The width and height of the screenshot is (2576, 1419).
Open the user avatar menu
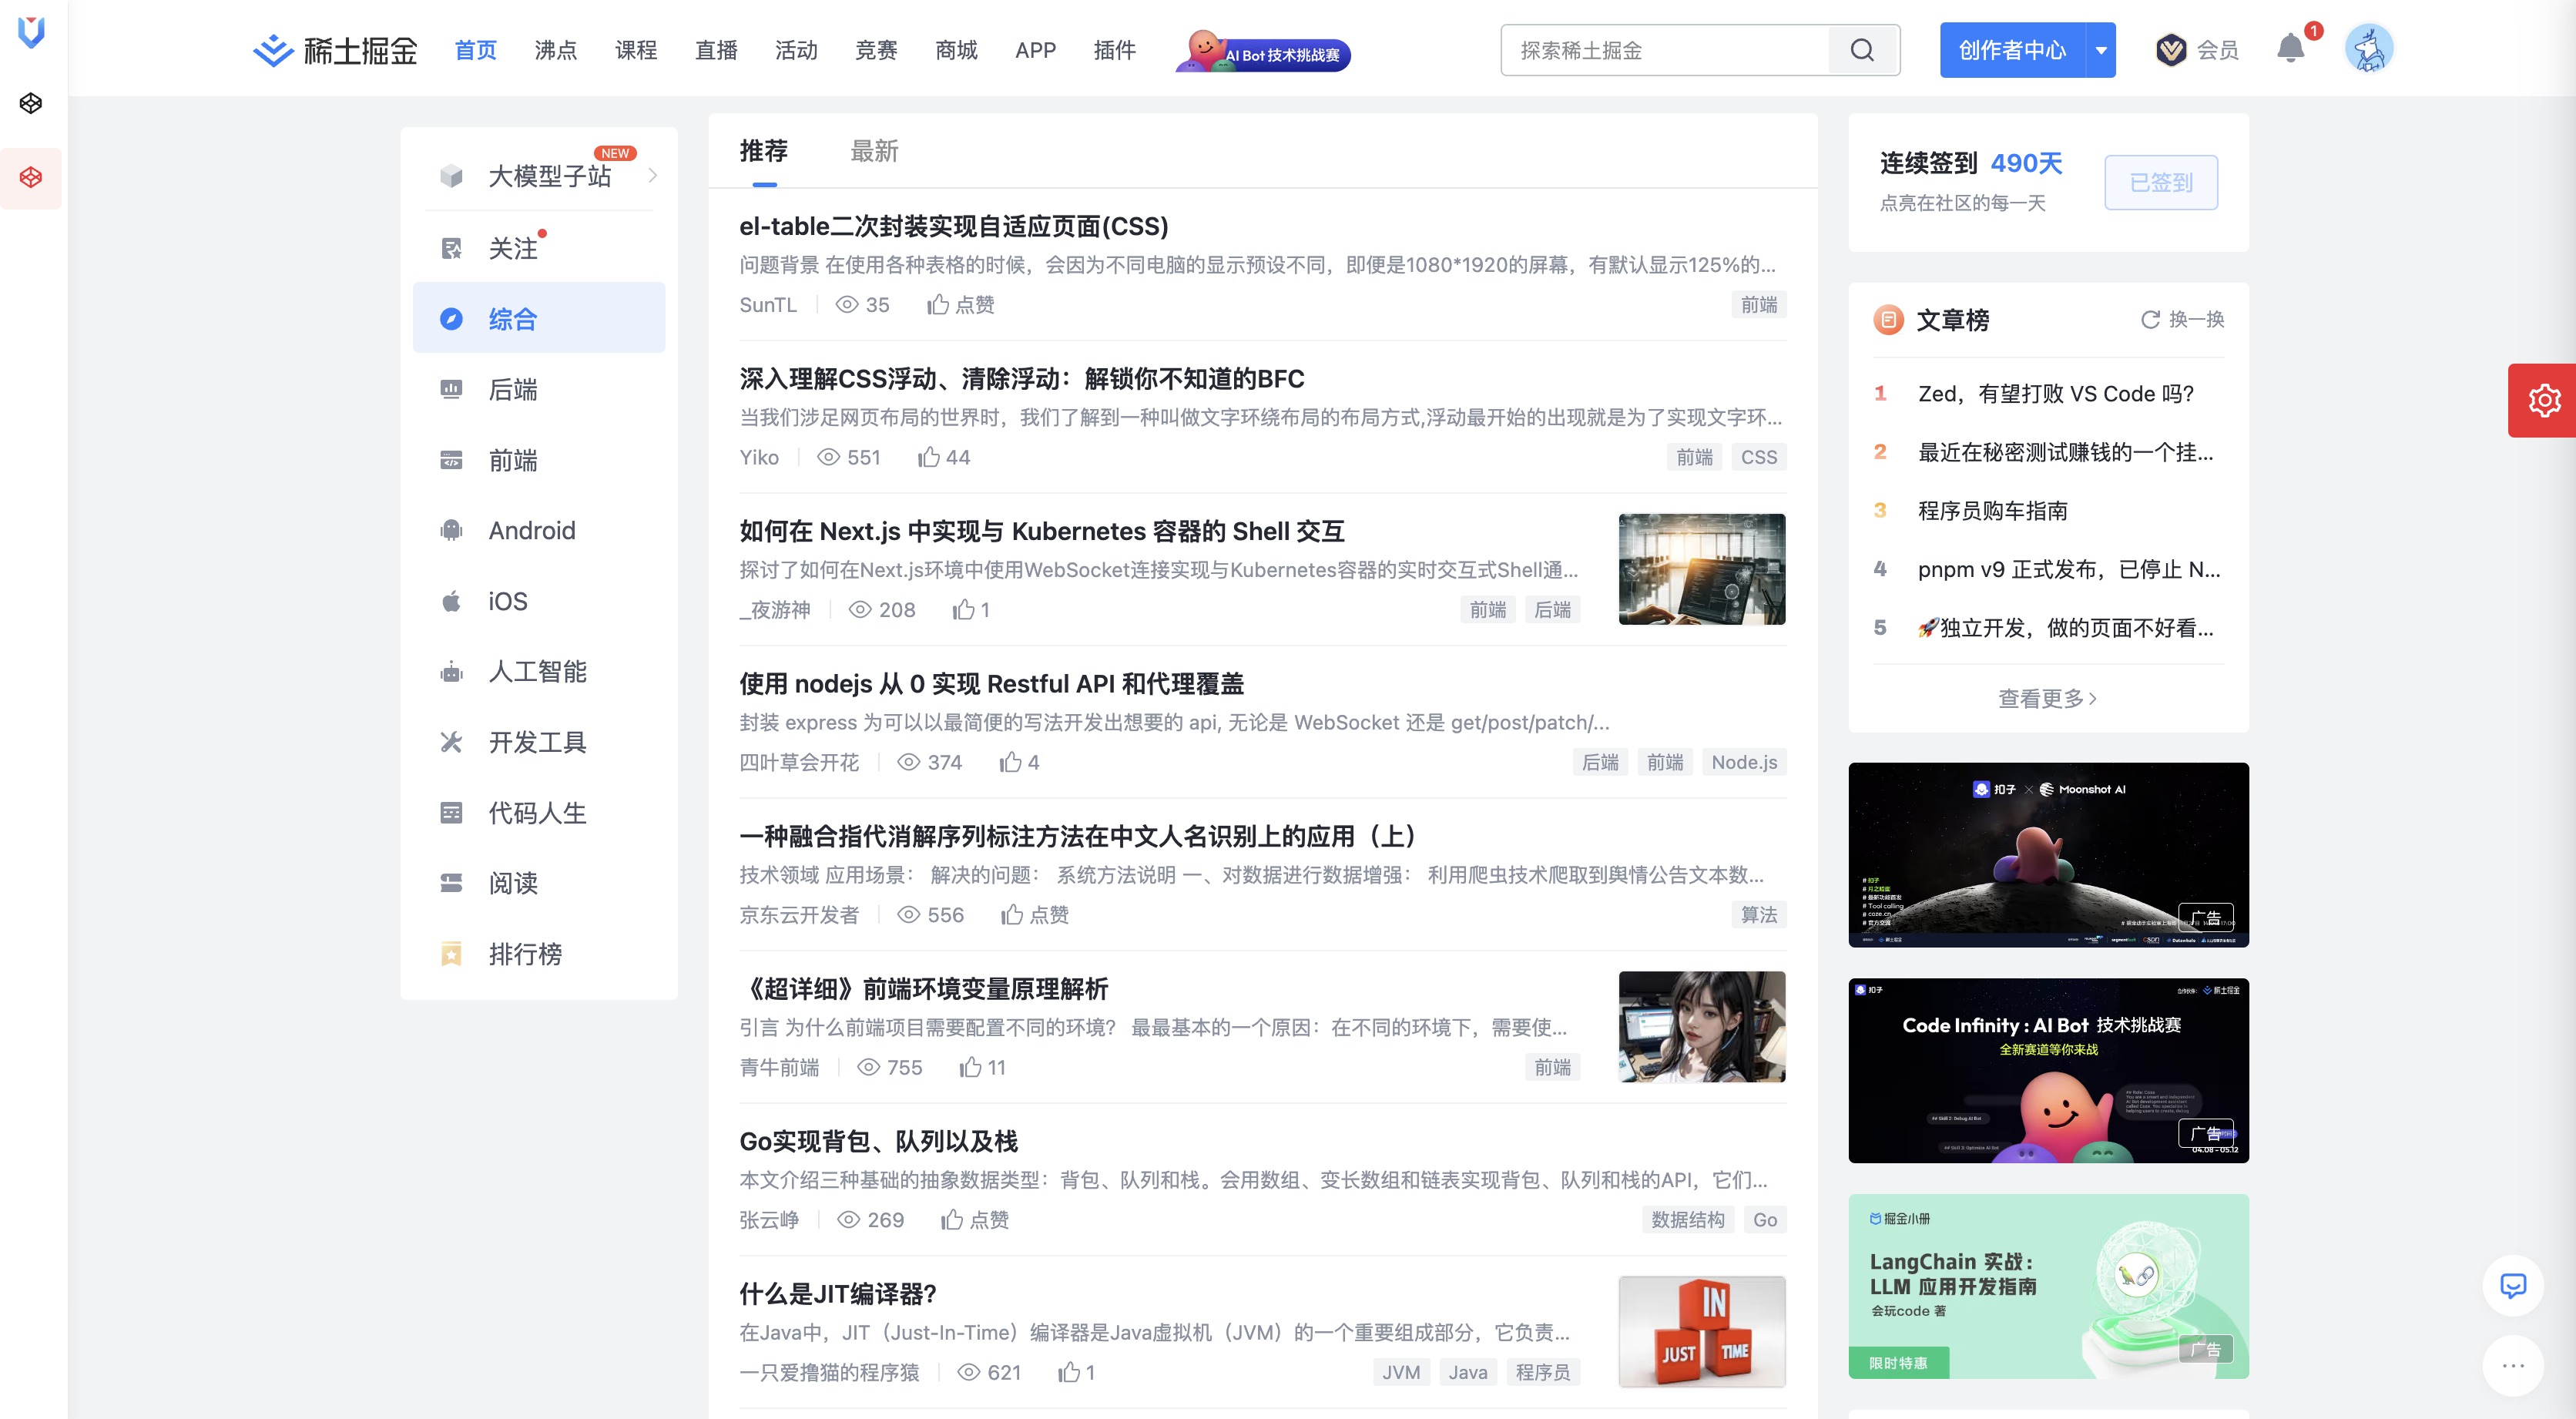(x=2369, y=48)
